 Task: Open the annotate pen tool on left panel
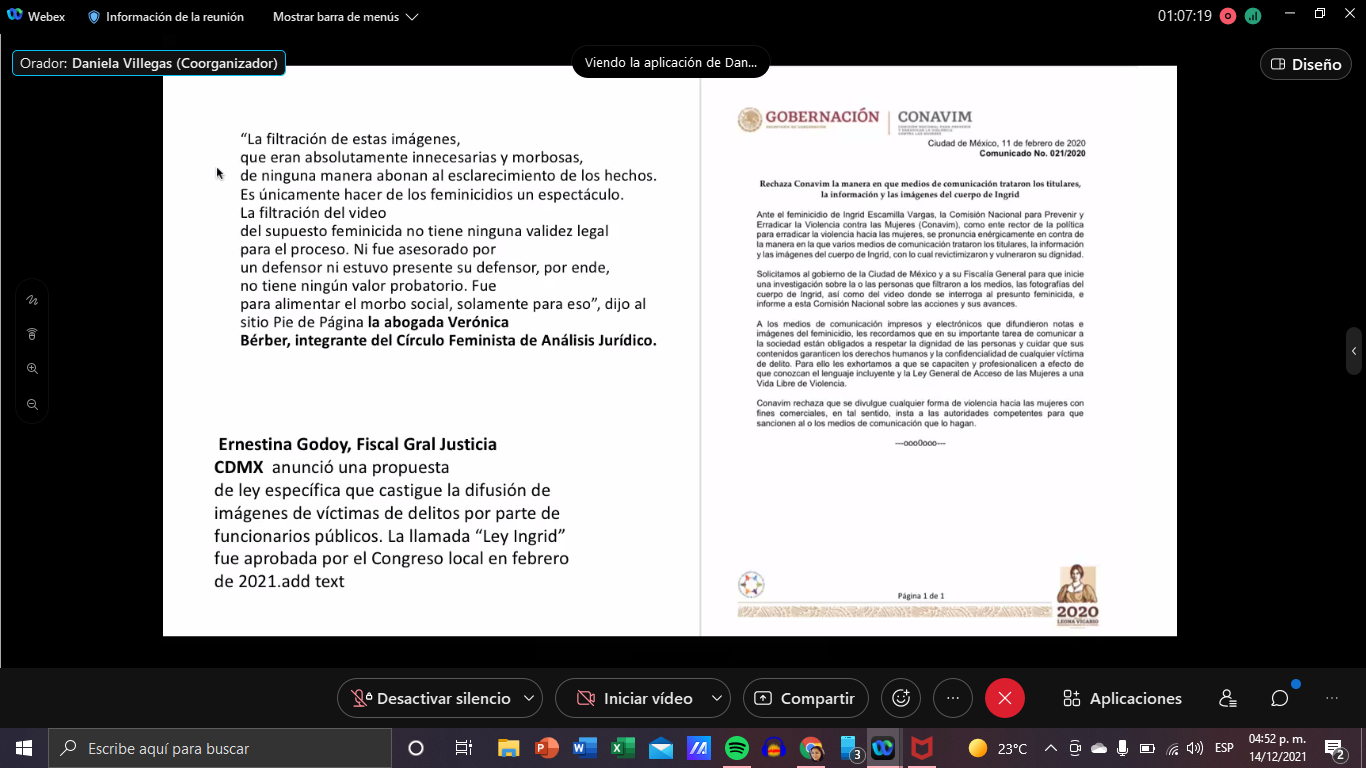click(32, 299)
